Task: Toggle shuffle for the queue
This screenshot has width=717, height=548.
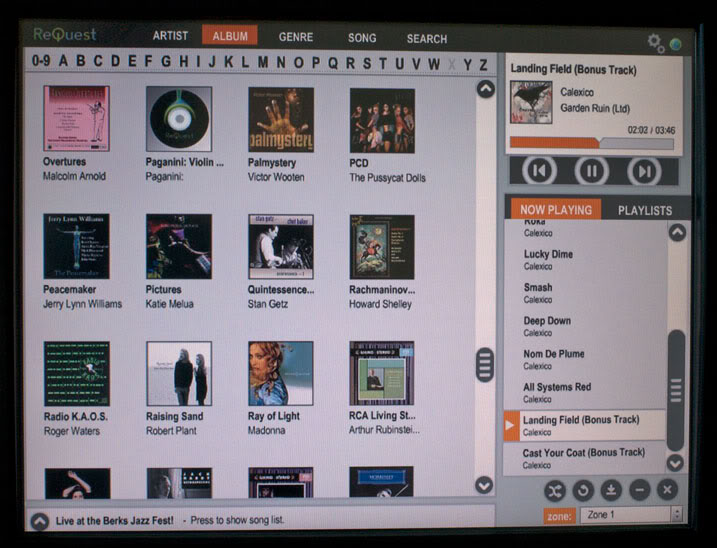Action: coord(555,491)
